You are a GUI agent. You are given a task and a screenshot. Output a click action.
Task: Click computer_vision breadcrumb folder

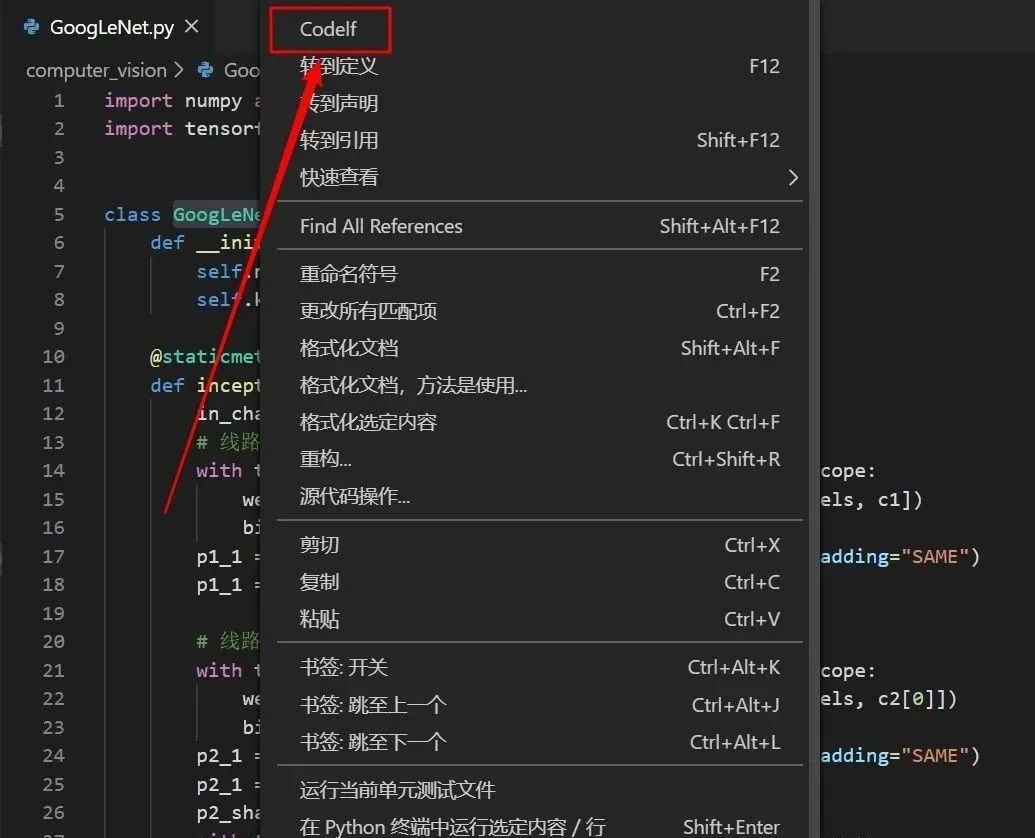(x=96, y=70)
